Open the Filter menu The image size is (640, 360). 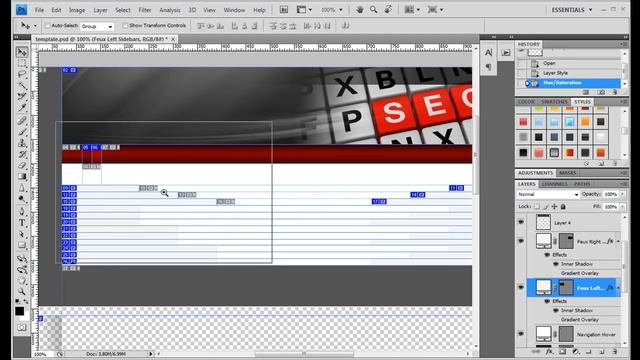point(145,10)
